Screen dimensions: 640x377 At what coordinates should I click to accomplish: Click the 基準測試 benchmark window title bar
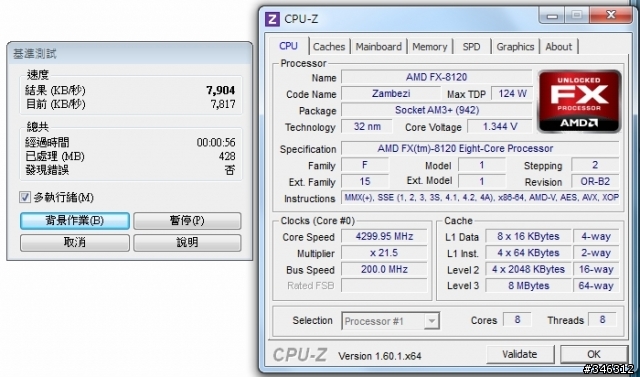(x=129, y=53)
